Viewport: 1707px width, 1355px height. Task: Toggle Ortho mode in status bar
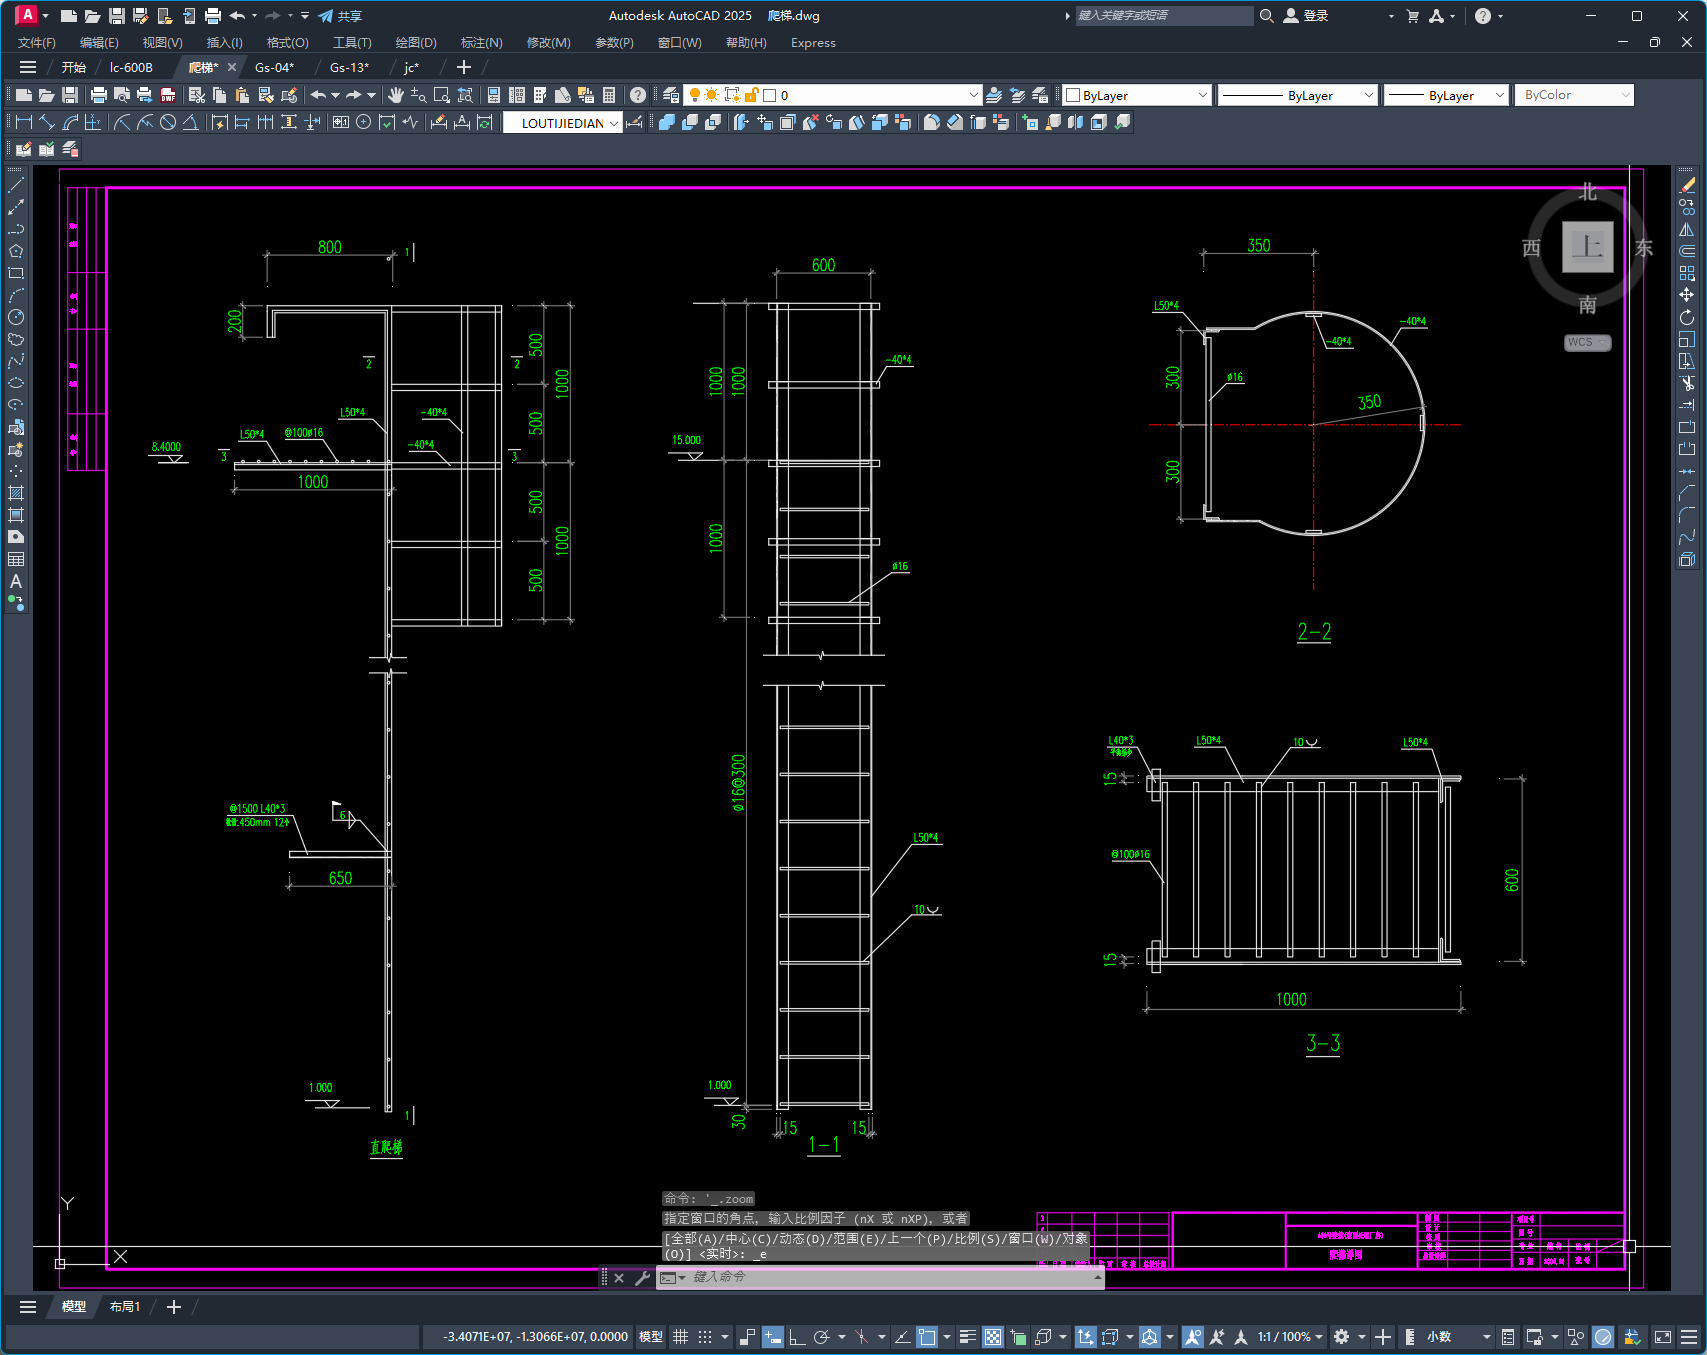click(797, 1337)
